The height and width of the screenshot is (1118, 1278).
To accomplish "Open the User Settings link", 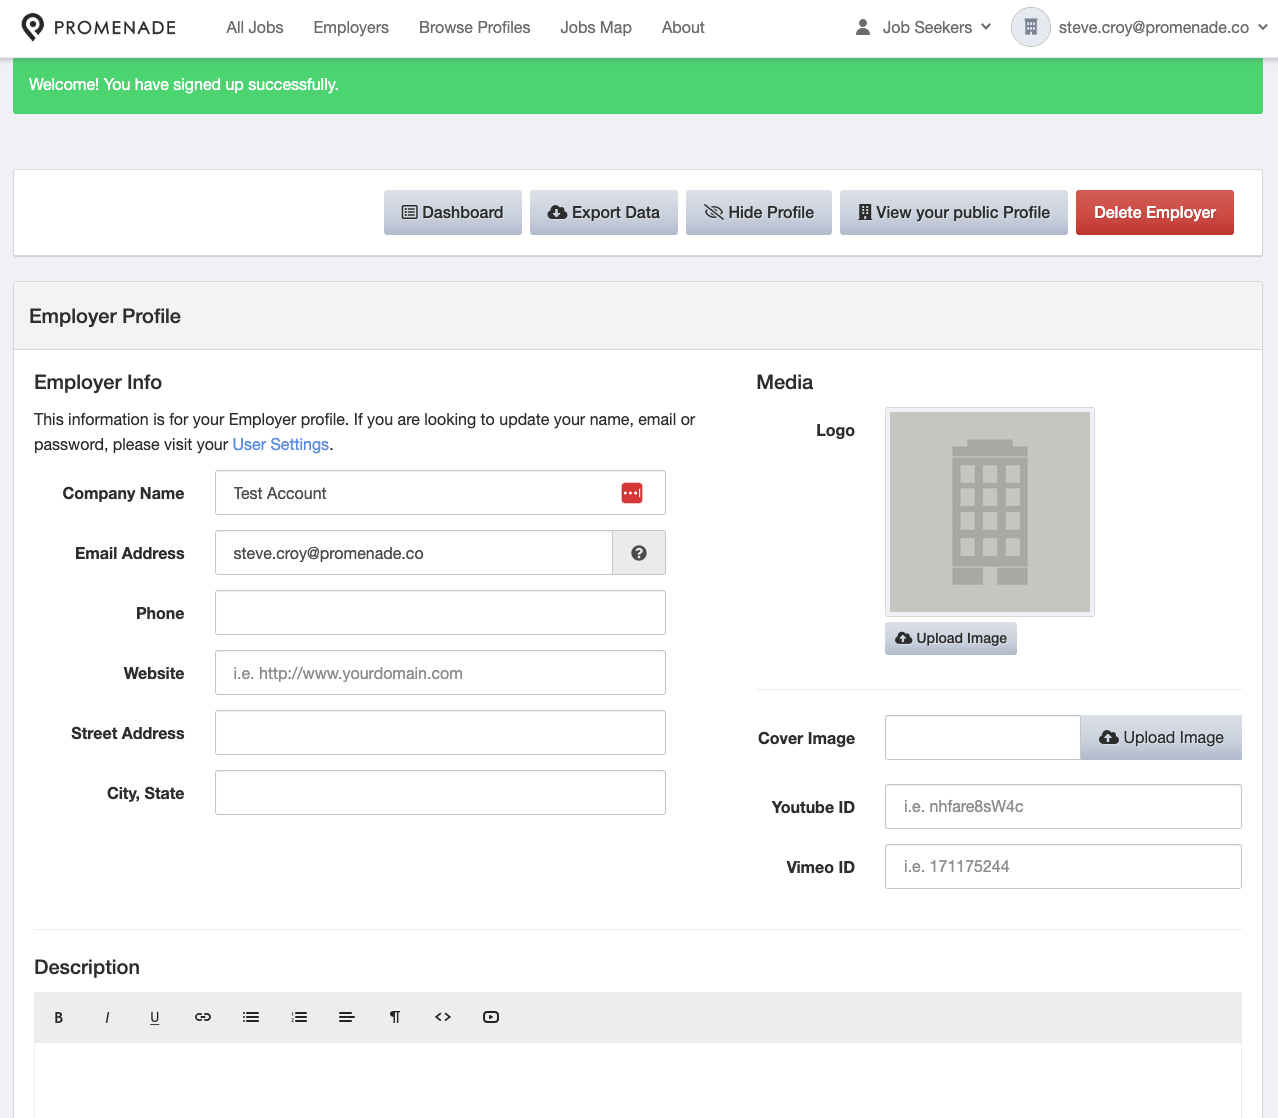I will click(281, 444).
